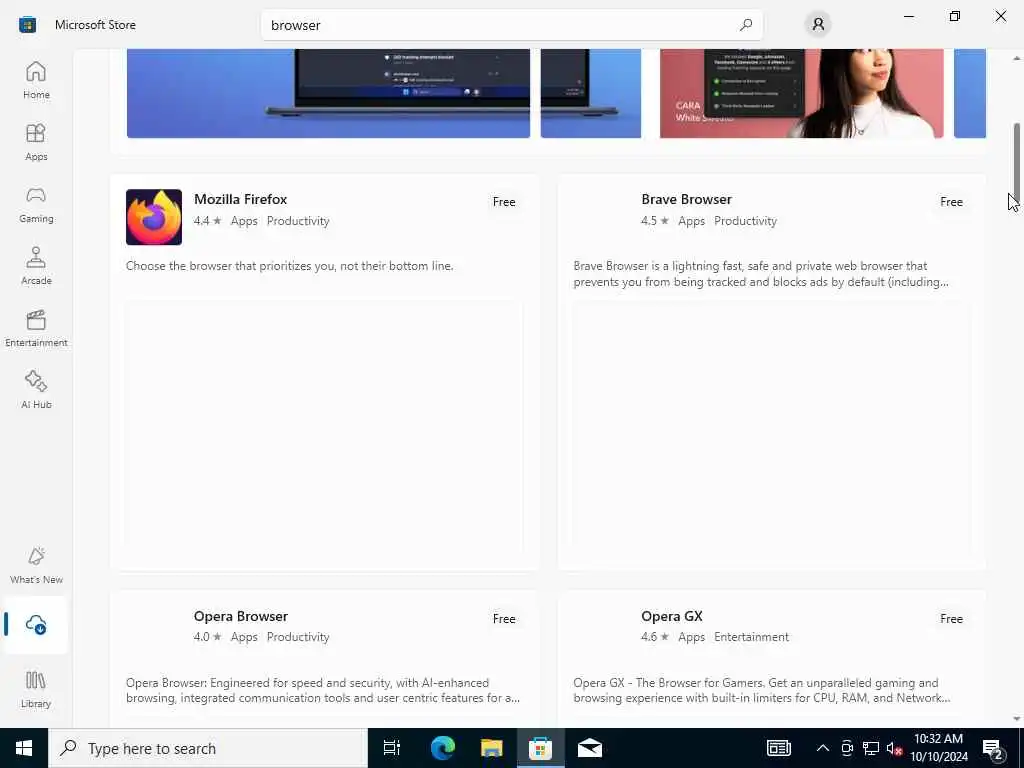Click Entertainment category on Opera GX card

tap(751, 637)
